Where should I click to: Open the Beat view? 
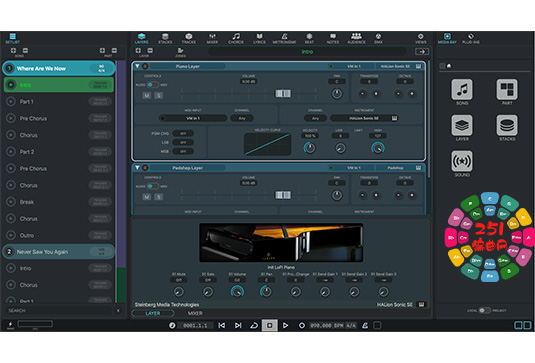point(309,38)
